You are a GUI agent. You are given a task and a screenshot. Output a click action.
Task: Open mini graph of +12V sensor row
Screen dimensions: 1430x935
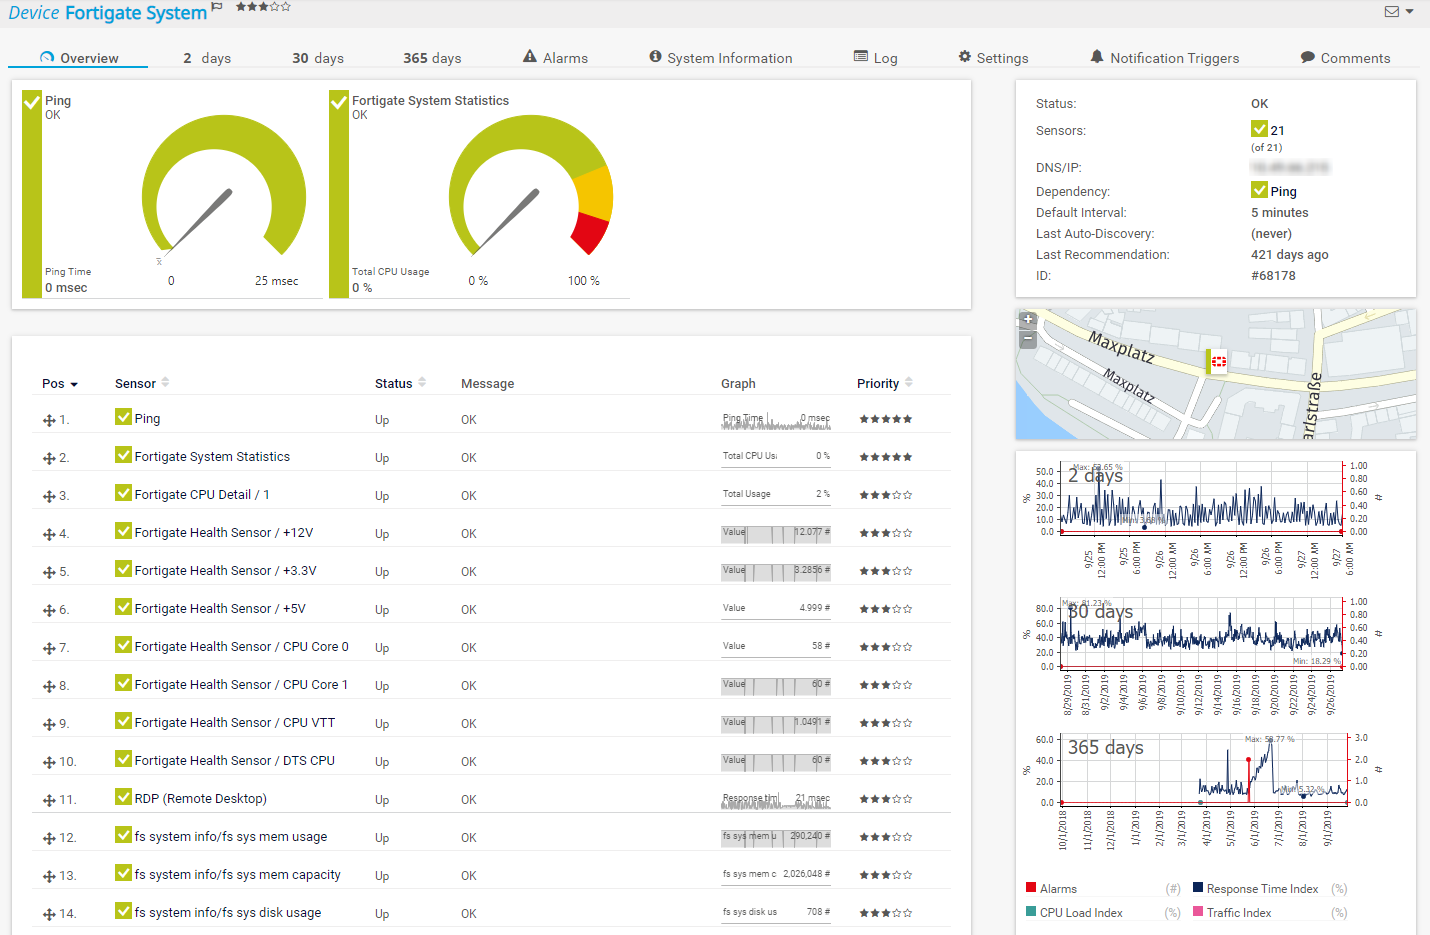click(776, 534)
